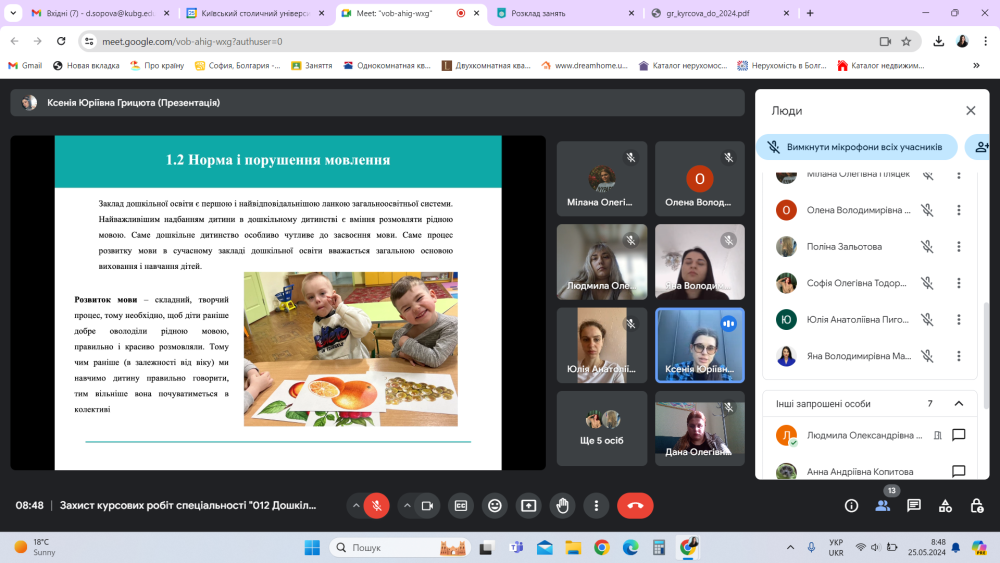Screen dimensions: 1000x563
Task: Open the Ще 5 осіб tile
Action: pos(601,428)
